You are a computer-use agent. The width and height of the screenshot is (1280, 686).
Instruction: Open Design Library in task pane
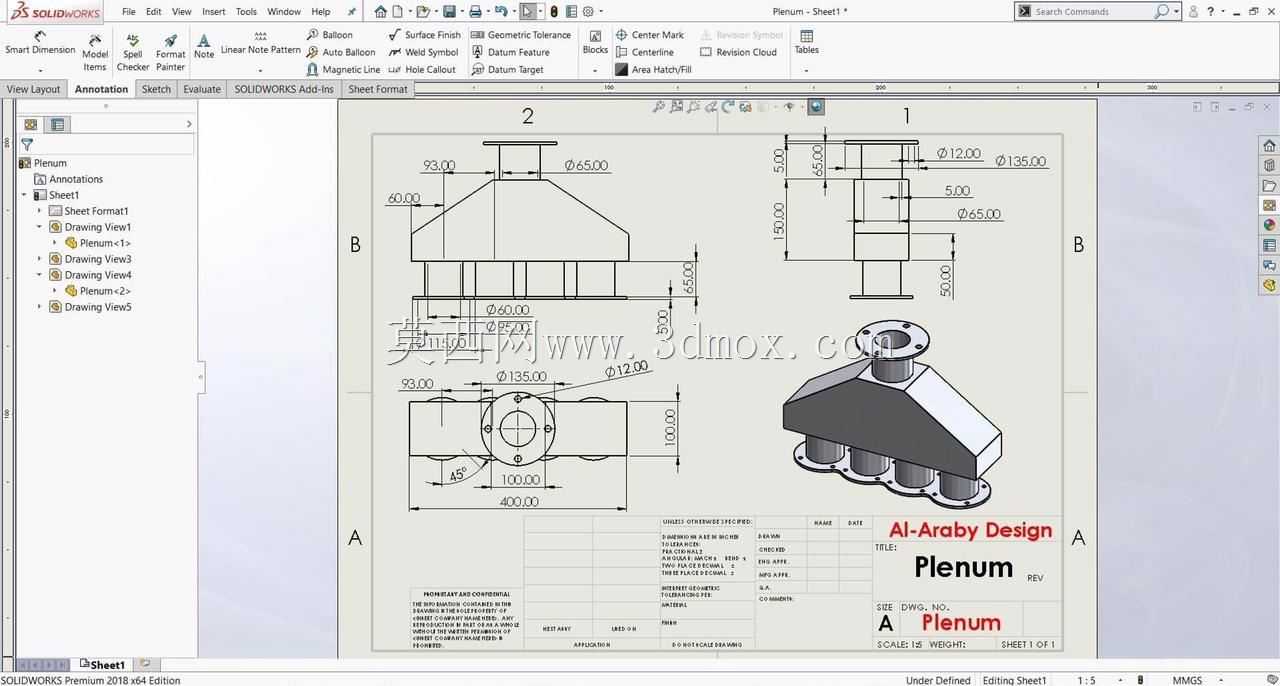coord(1269,166)
